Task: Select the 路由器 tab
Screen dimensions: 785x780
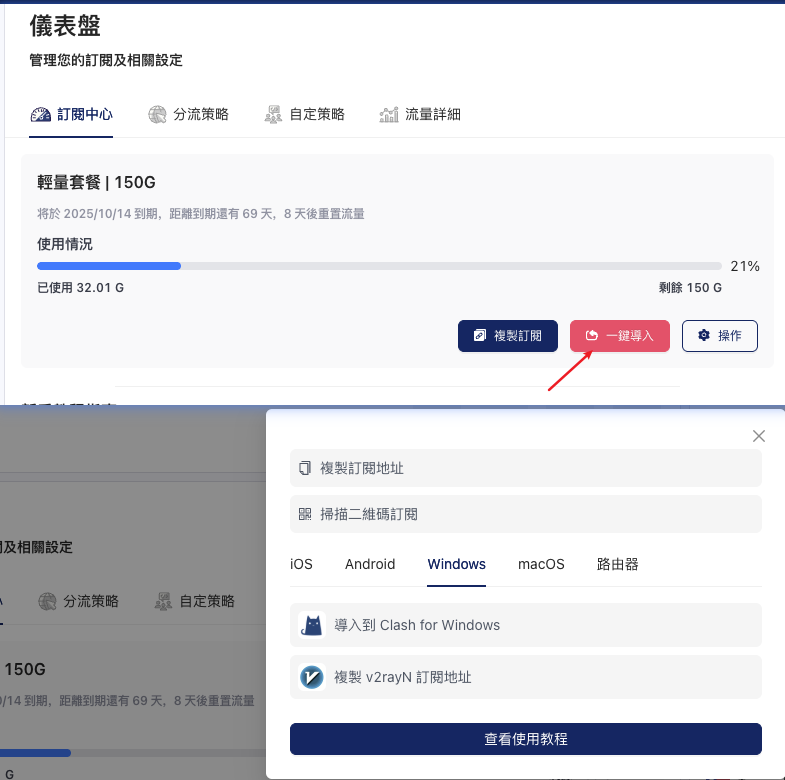Action: click(618, 564)
